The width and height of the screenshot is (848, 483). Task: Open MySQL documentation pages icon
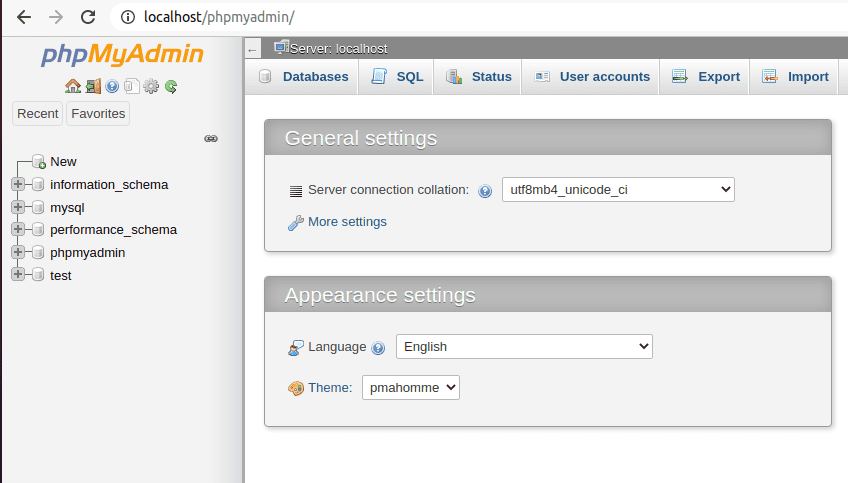pyautogui.click(x=131, y=86)
